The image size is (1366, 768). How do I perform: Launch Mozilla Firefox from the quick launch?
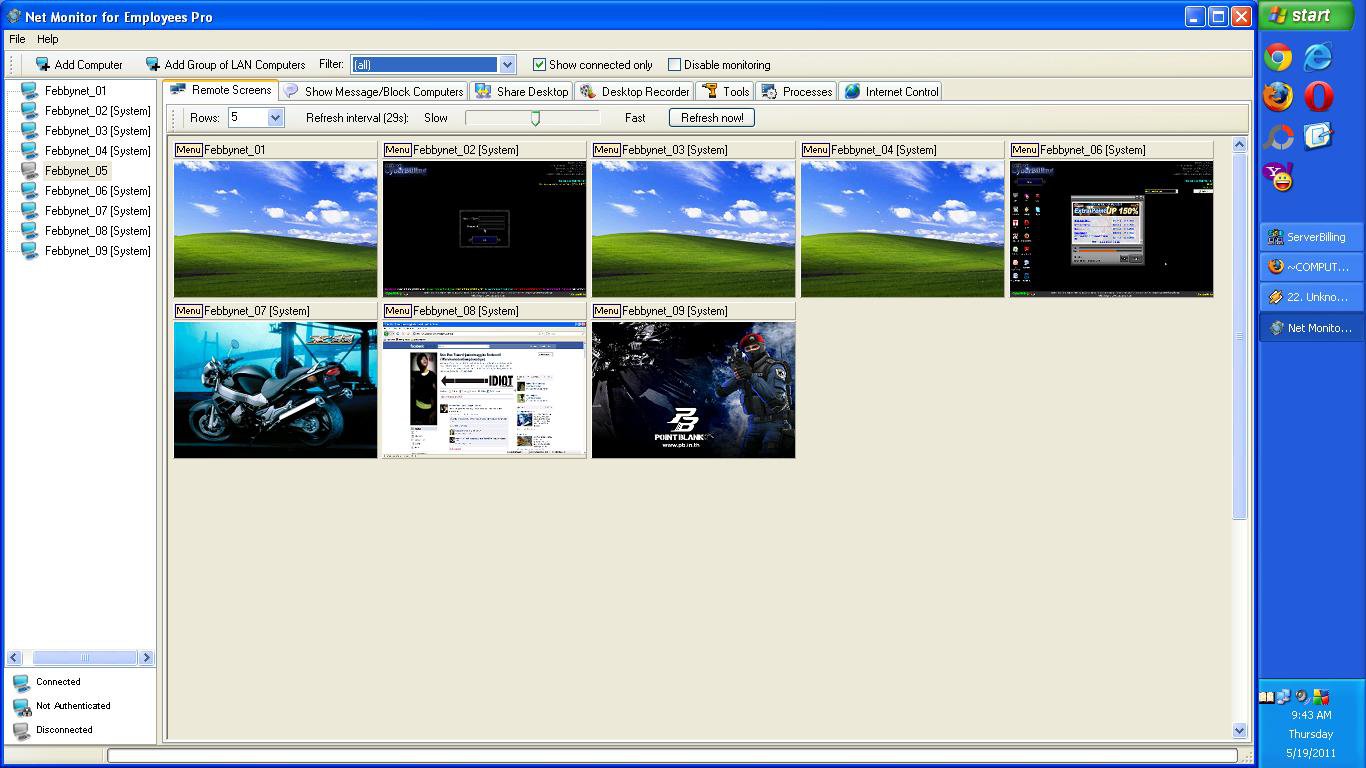pos(1277,96)
